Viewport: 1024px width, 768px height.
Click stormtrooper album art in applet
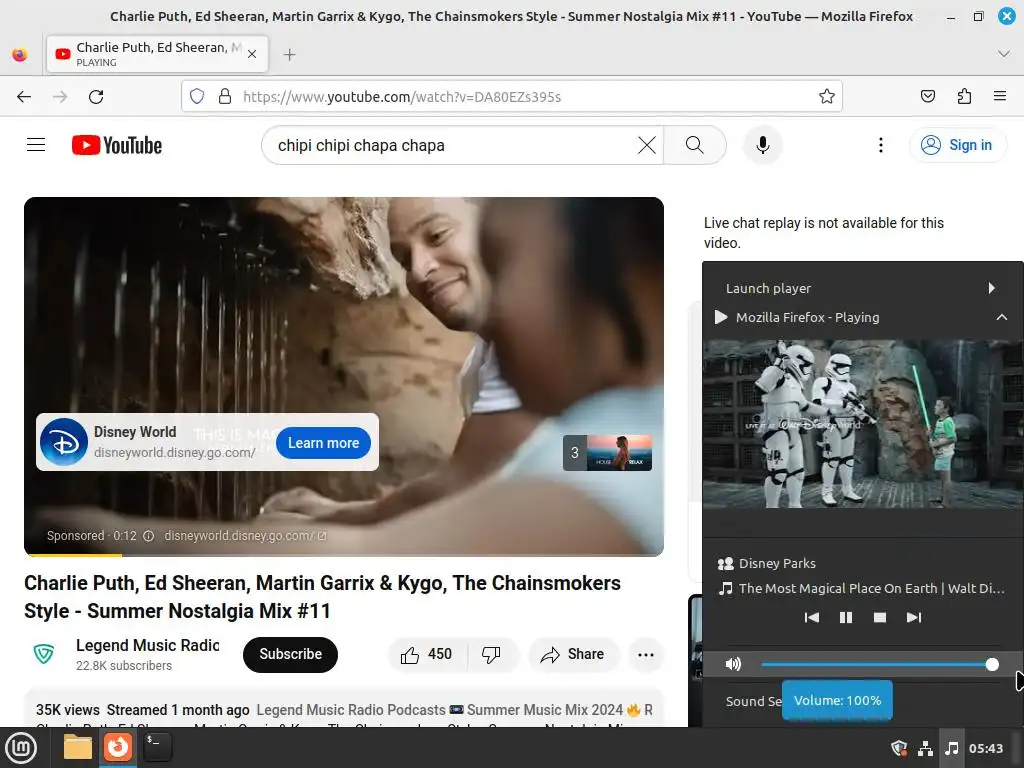click(863, 424)
